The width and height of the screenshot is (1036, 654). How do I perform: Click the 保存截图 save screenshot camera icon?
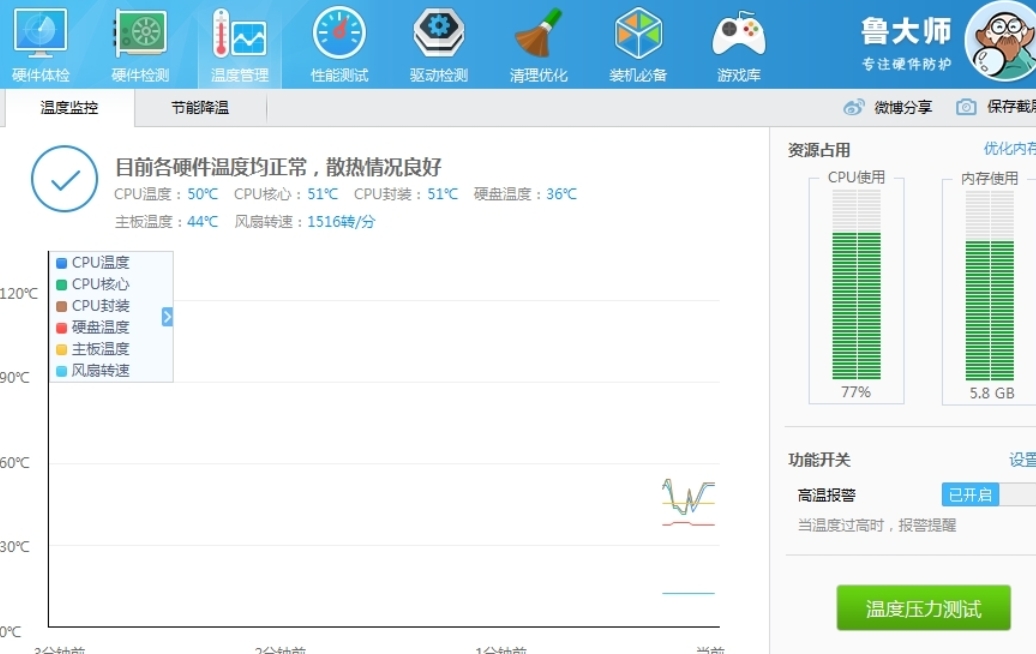964,106
